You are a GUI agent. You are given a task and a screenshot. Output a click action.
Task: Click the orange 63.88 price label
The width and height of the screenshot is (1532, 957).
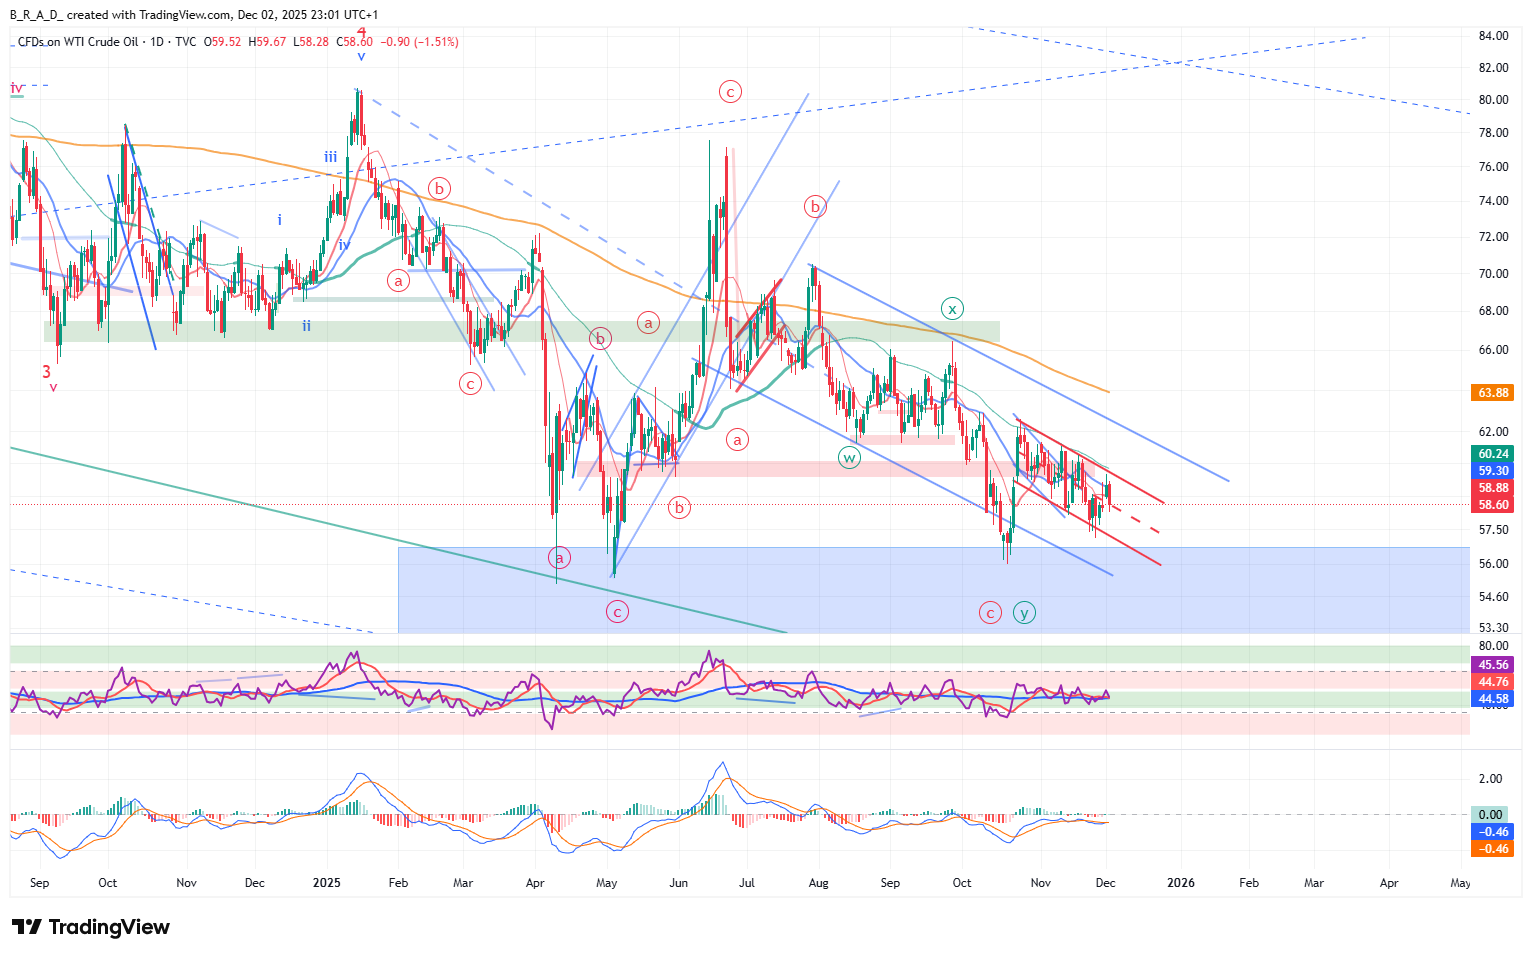(x=1493, y=393)
